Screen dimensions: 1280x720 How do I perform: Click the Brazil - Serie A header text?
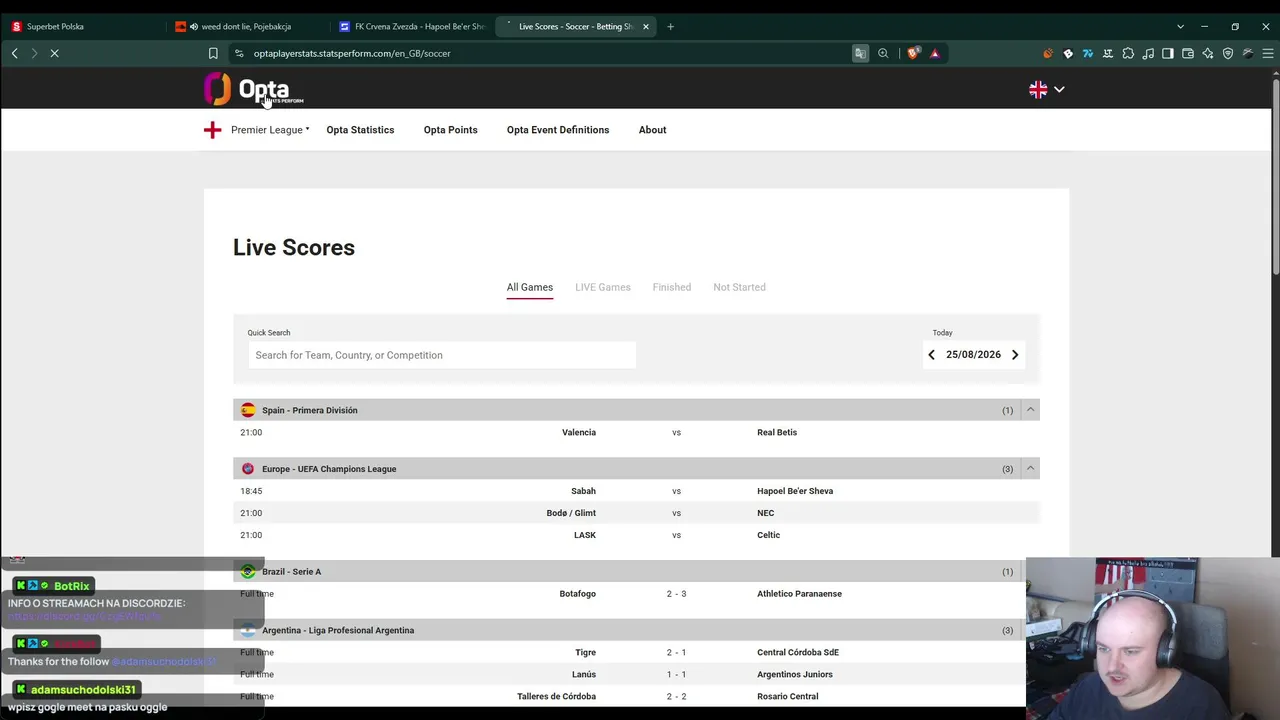click(291, 572)
